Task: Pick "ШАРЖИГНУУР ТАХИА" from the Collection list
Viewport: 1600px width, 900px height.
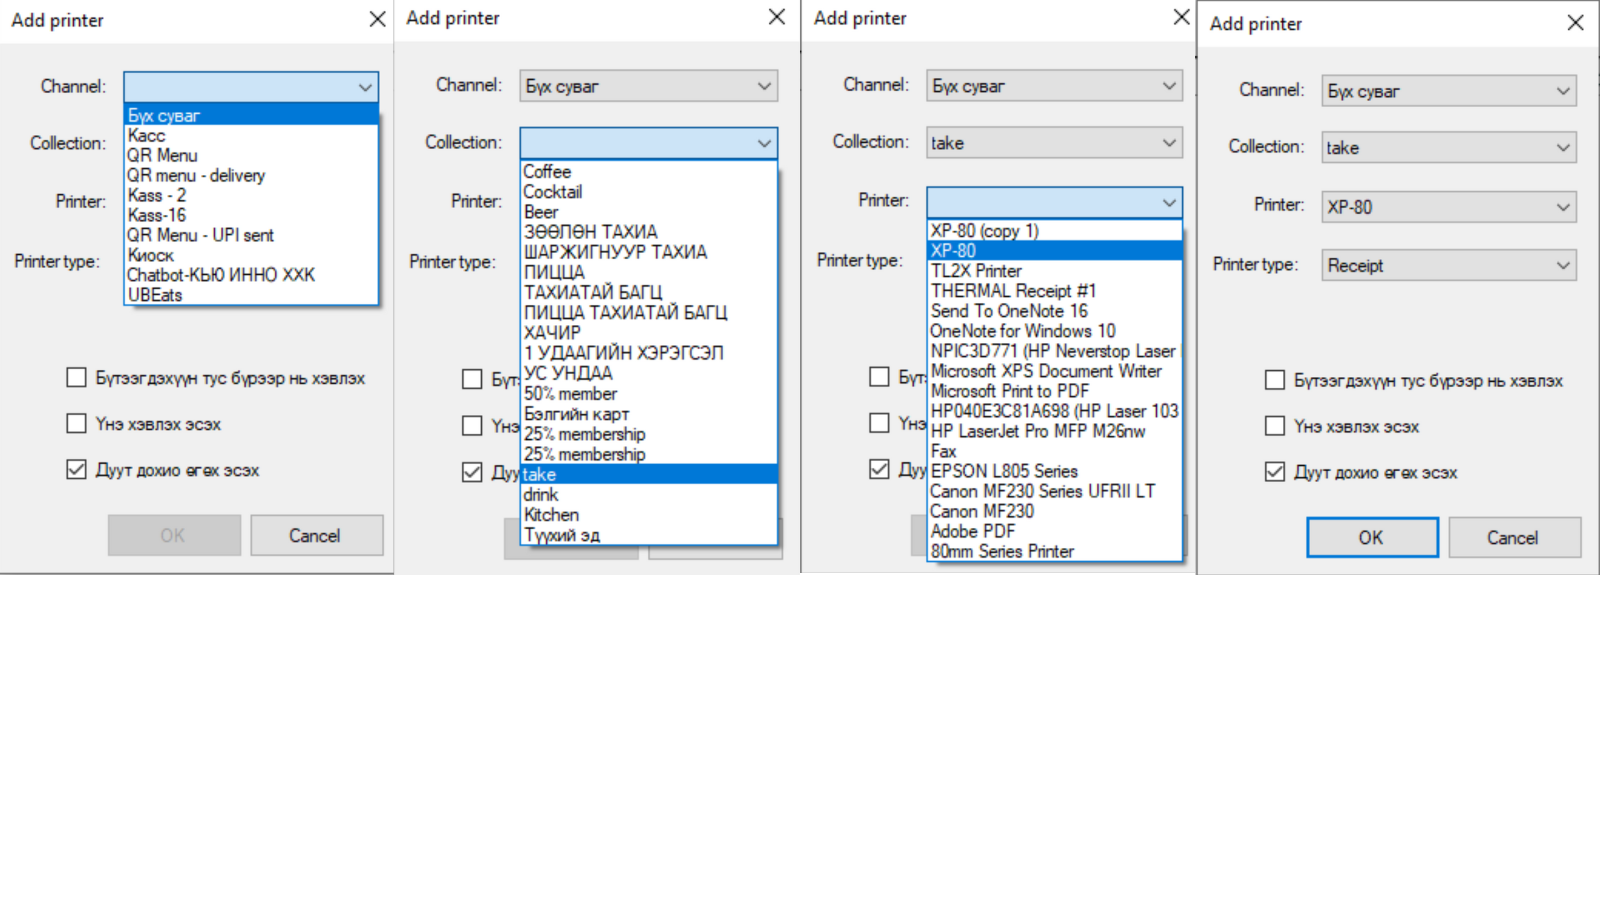Action: (615, 252)
